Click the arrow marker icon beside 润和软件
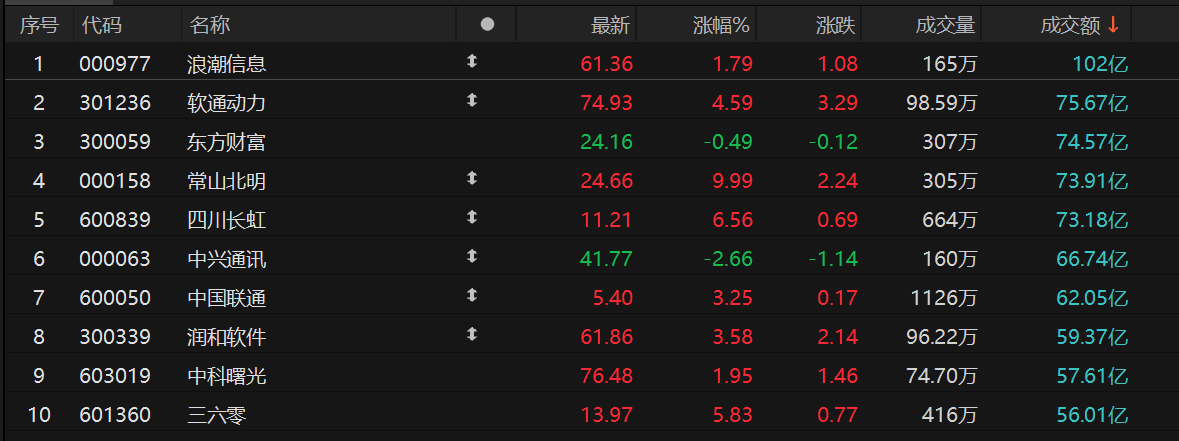Screen dimensions: 1179x441 471,334
